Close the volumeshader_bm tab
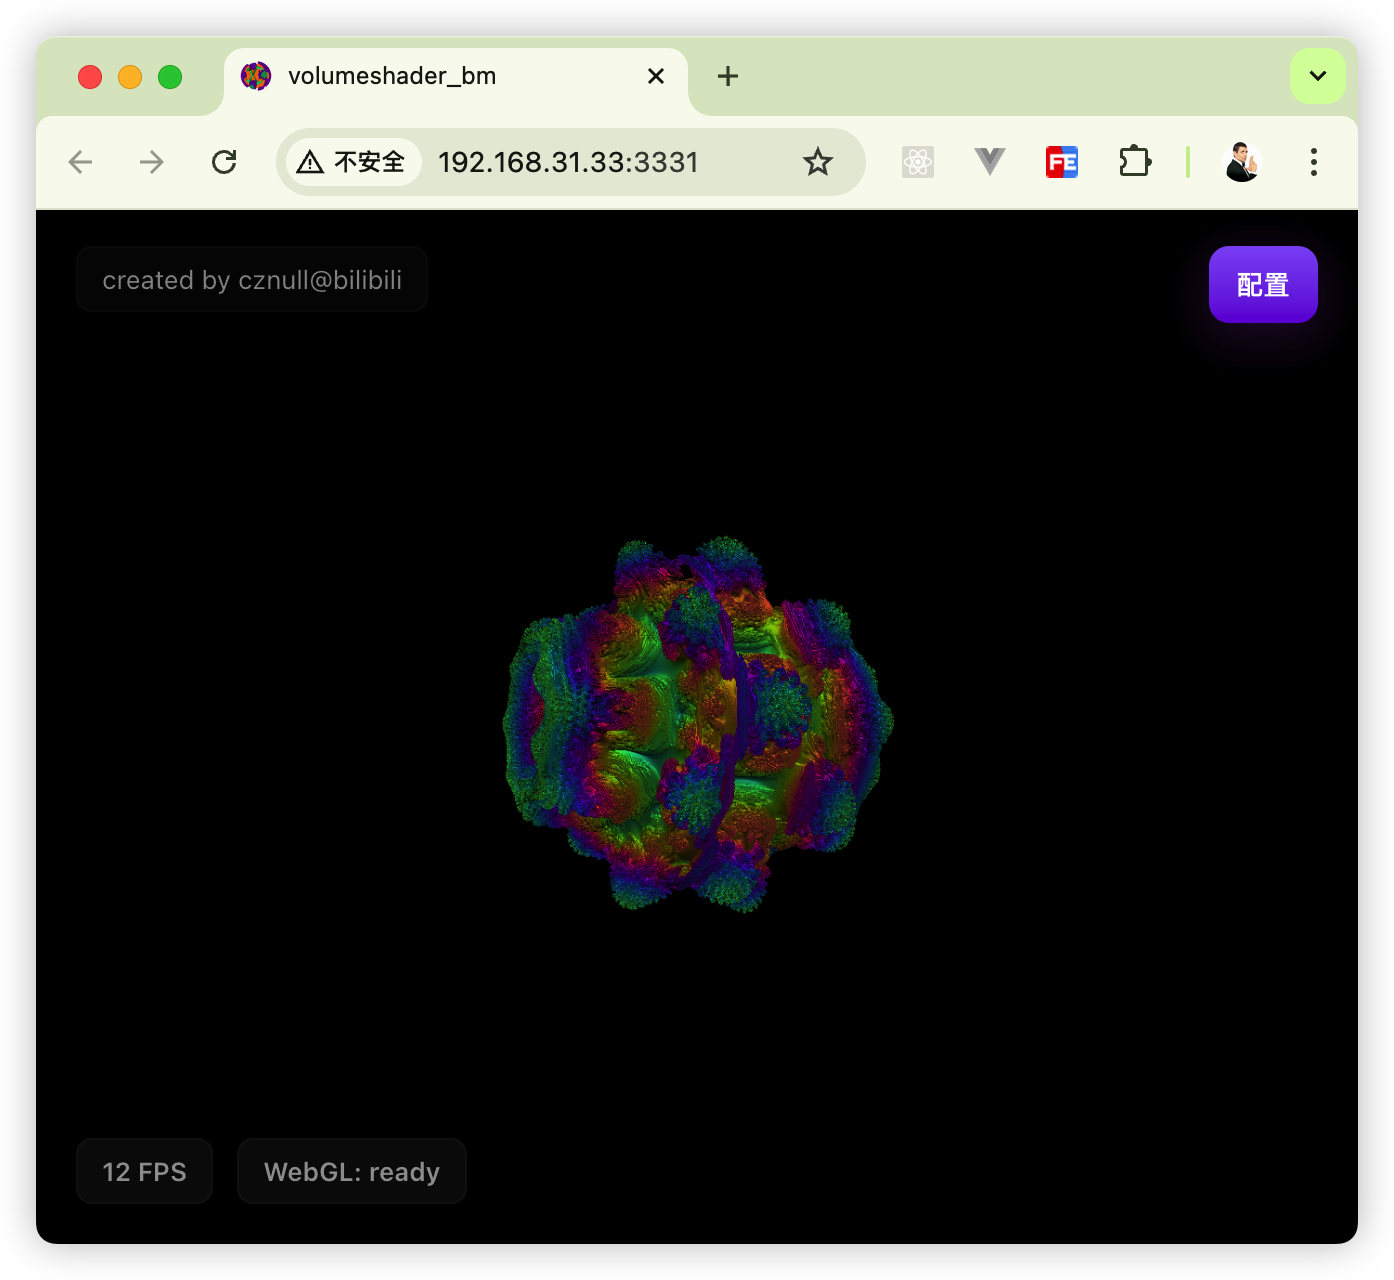Image resolution: width=1394 pixels, height=1280 pixels. [656, 77]
